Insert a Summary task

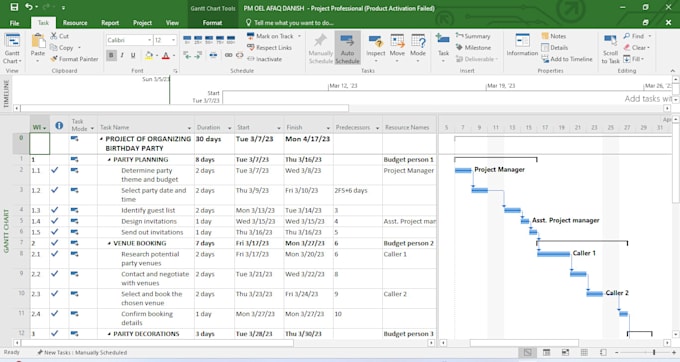point(473,36)
